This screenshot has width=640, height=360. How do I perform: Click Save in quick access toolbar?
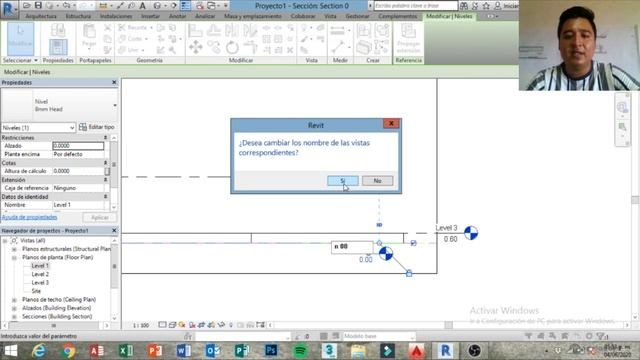coord(38,5)
